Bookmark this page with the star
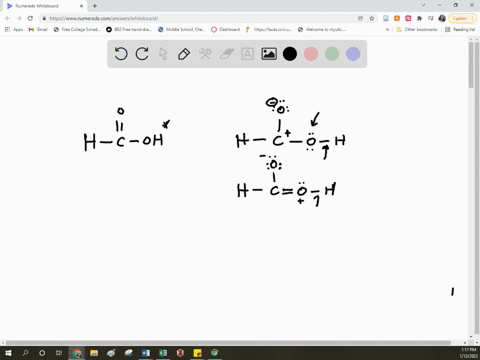 [372, 18]
